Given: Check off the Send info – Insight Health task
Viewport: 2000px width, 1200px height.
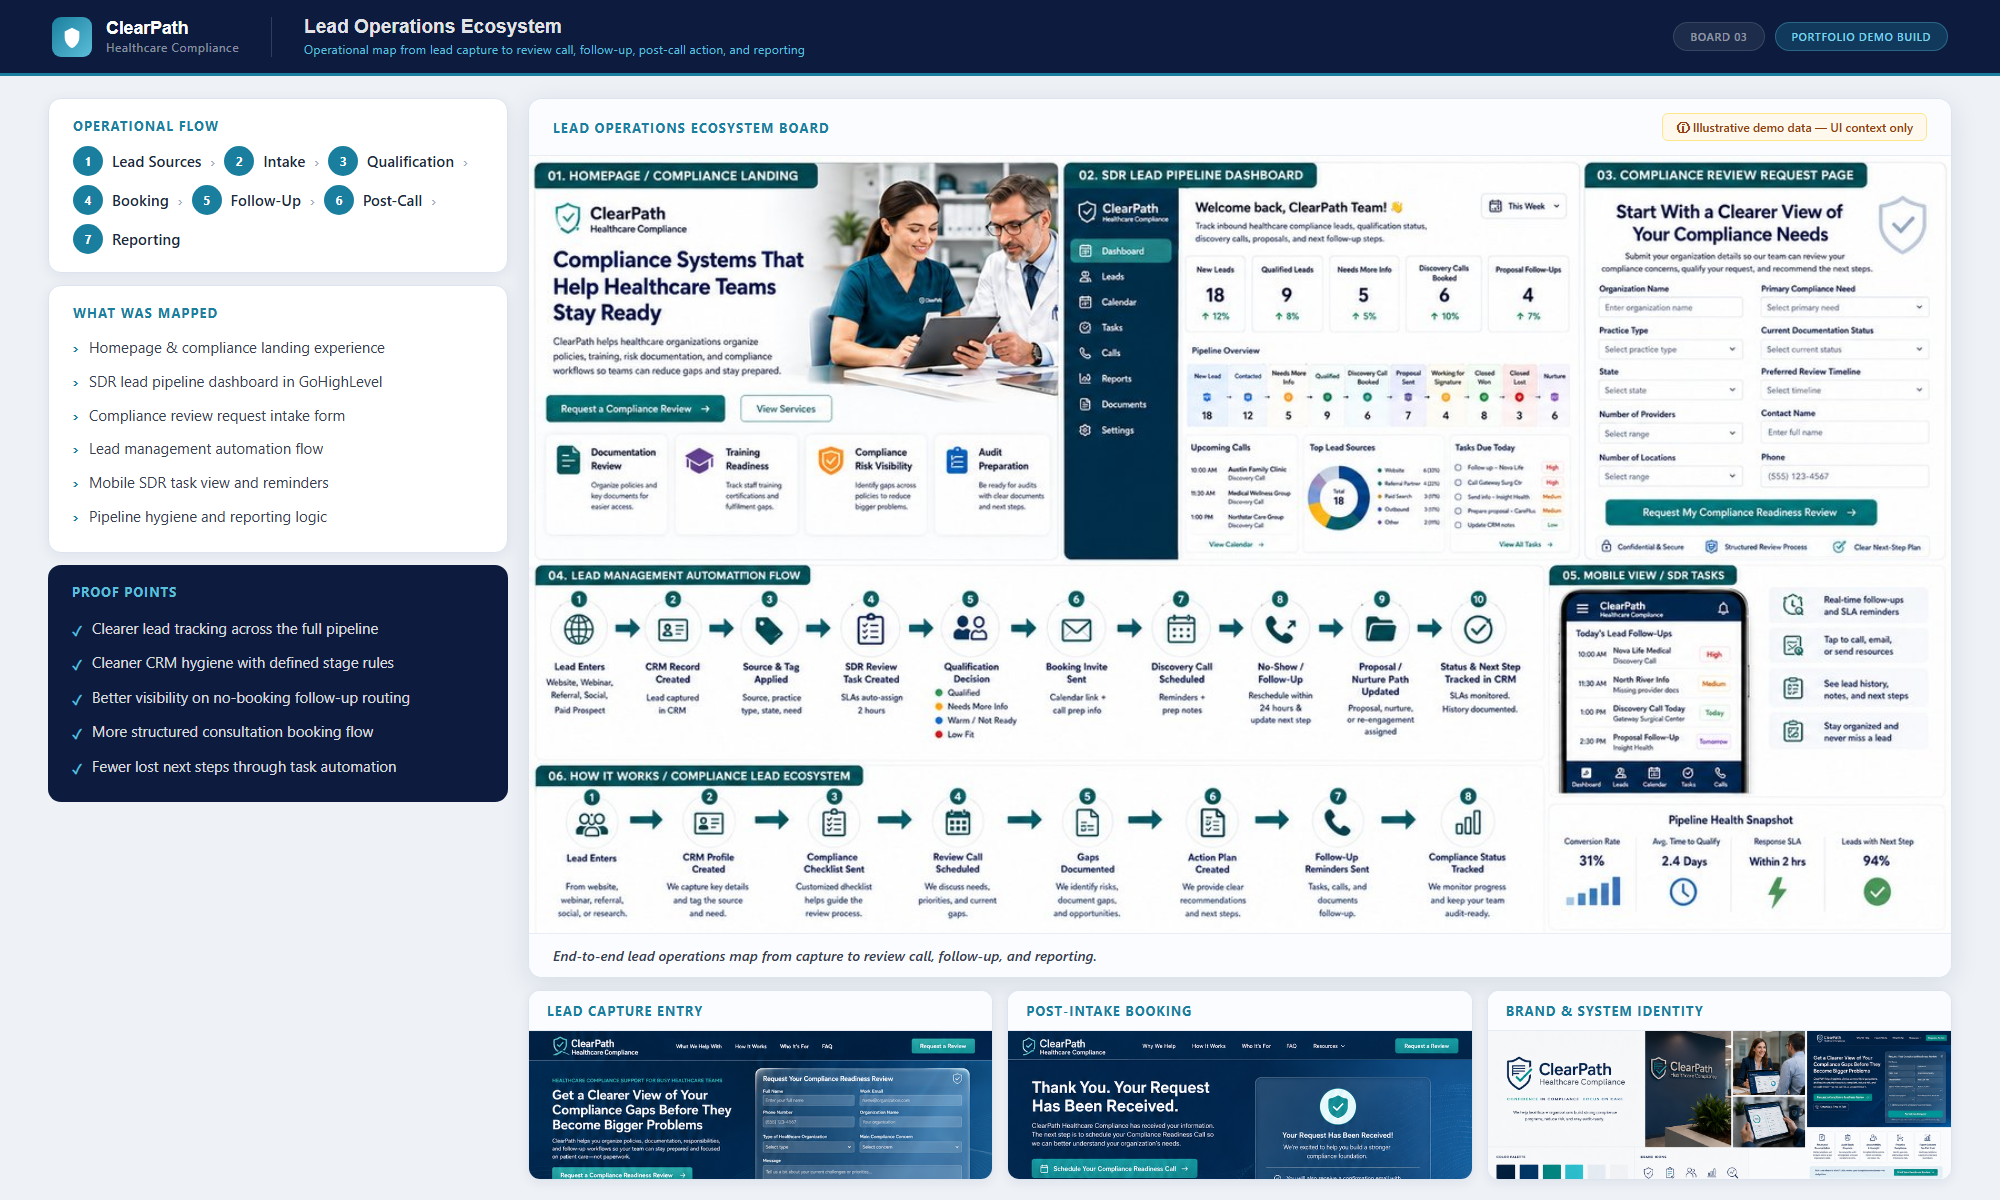Looking at the screenshot, I should pos(1459,496).
